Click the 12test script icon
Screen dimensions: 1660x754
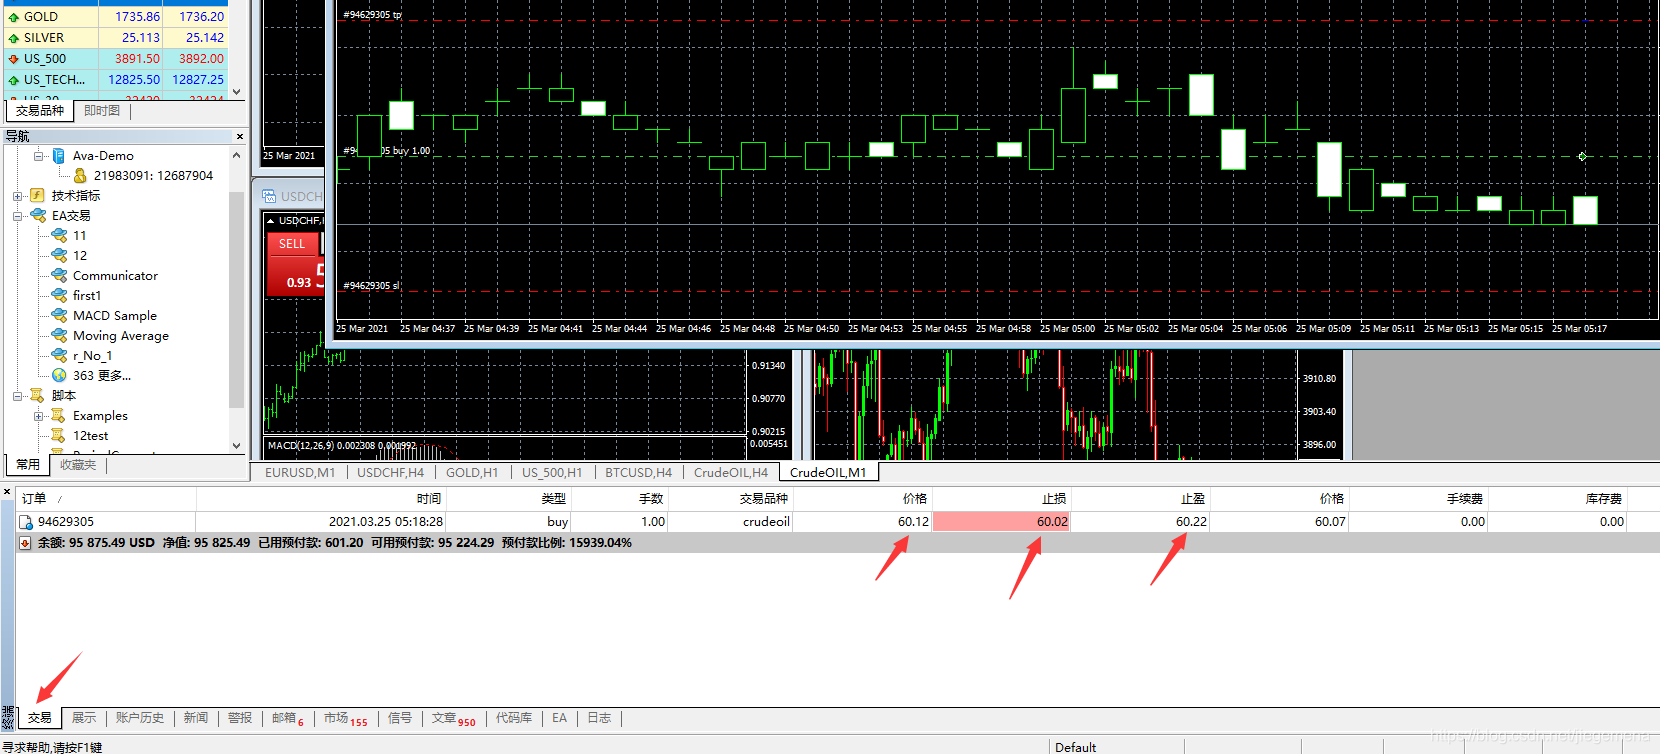pos(59,436)
